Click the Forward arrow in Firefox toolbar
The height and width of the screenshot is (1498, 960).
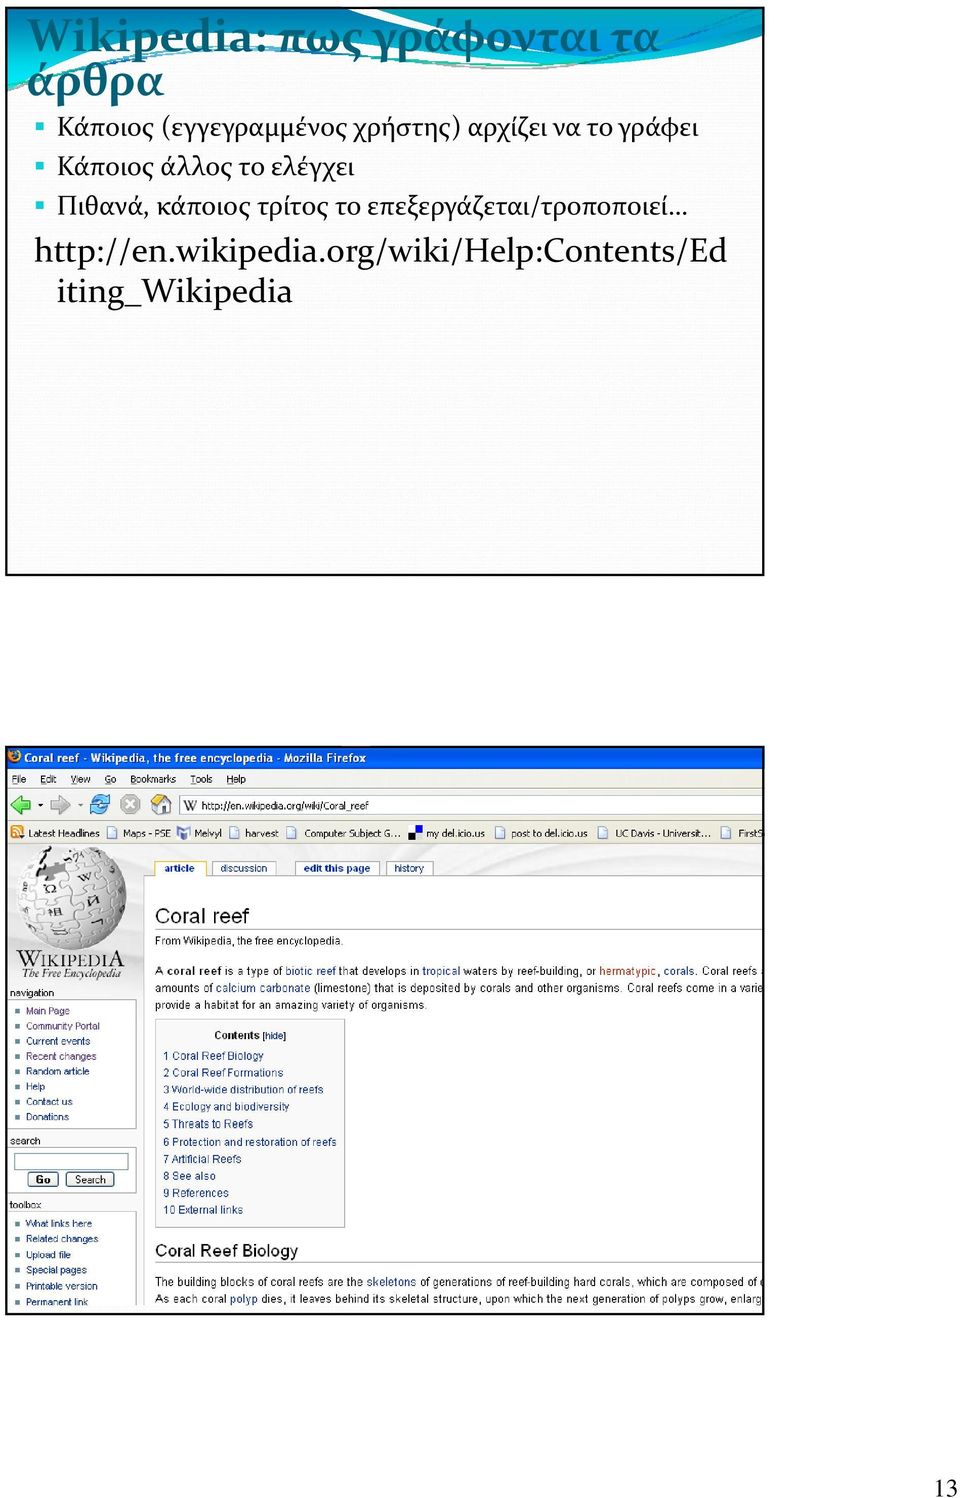click(60, 804)
